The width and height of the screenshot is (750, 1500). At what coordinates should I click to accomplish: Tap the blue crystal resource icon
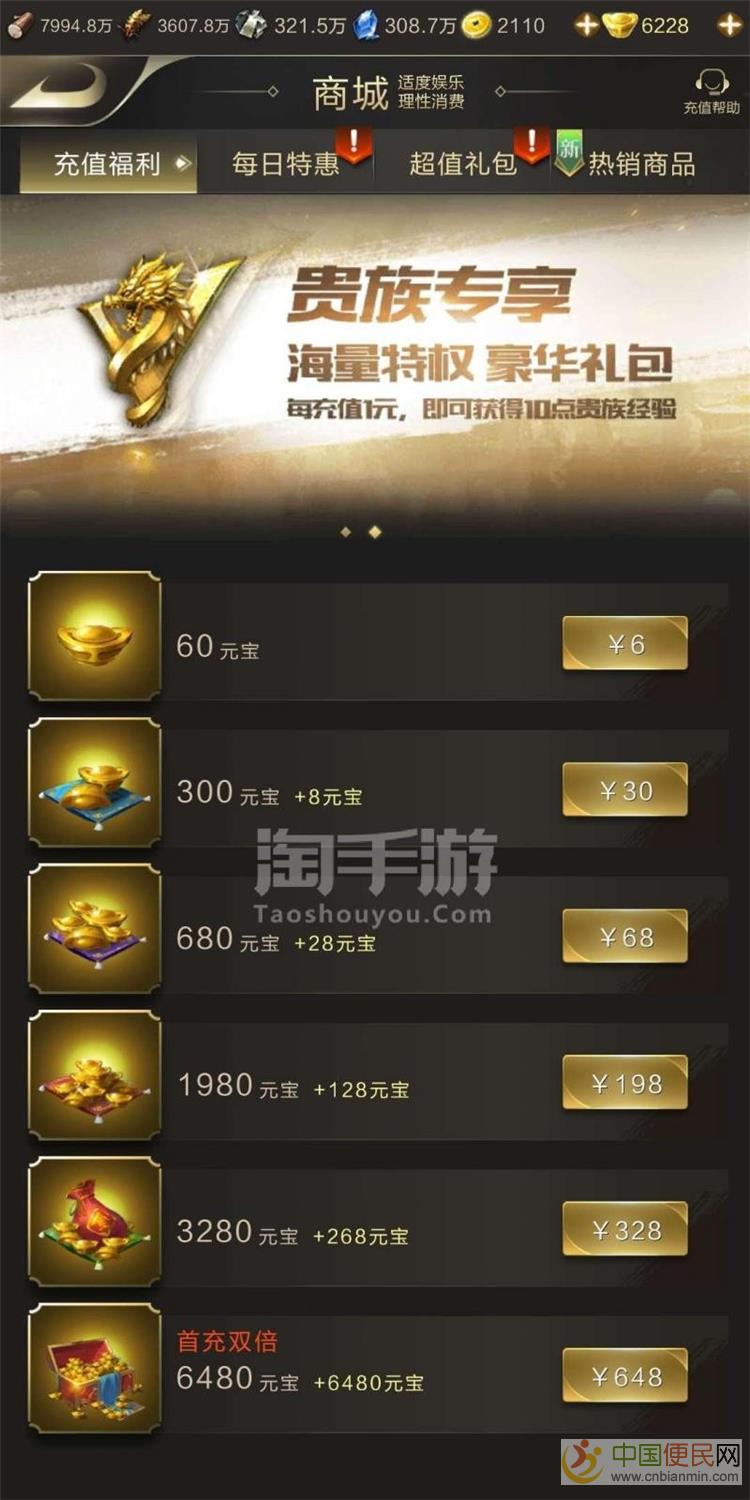coord(367,25)
